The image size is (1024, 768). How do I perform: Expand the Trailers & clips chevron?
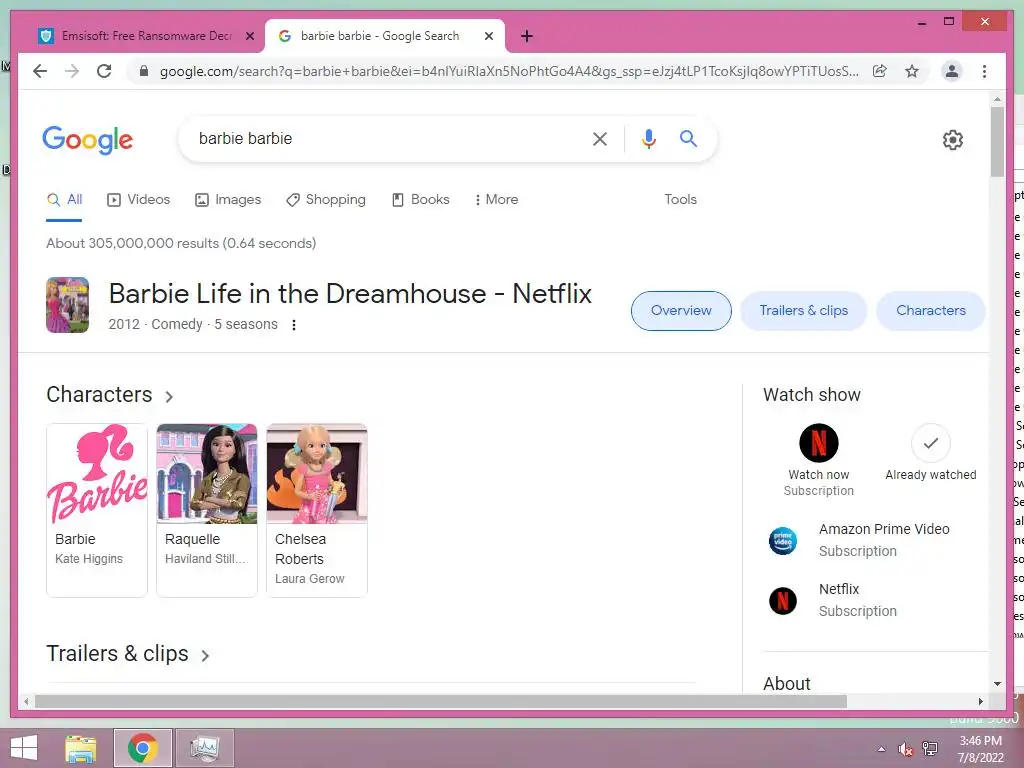click(205, 656)
